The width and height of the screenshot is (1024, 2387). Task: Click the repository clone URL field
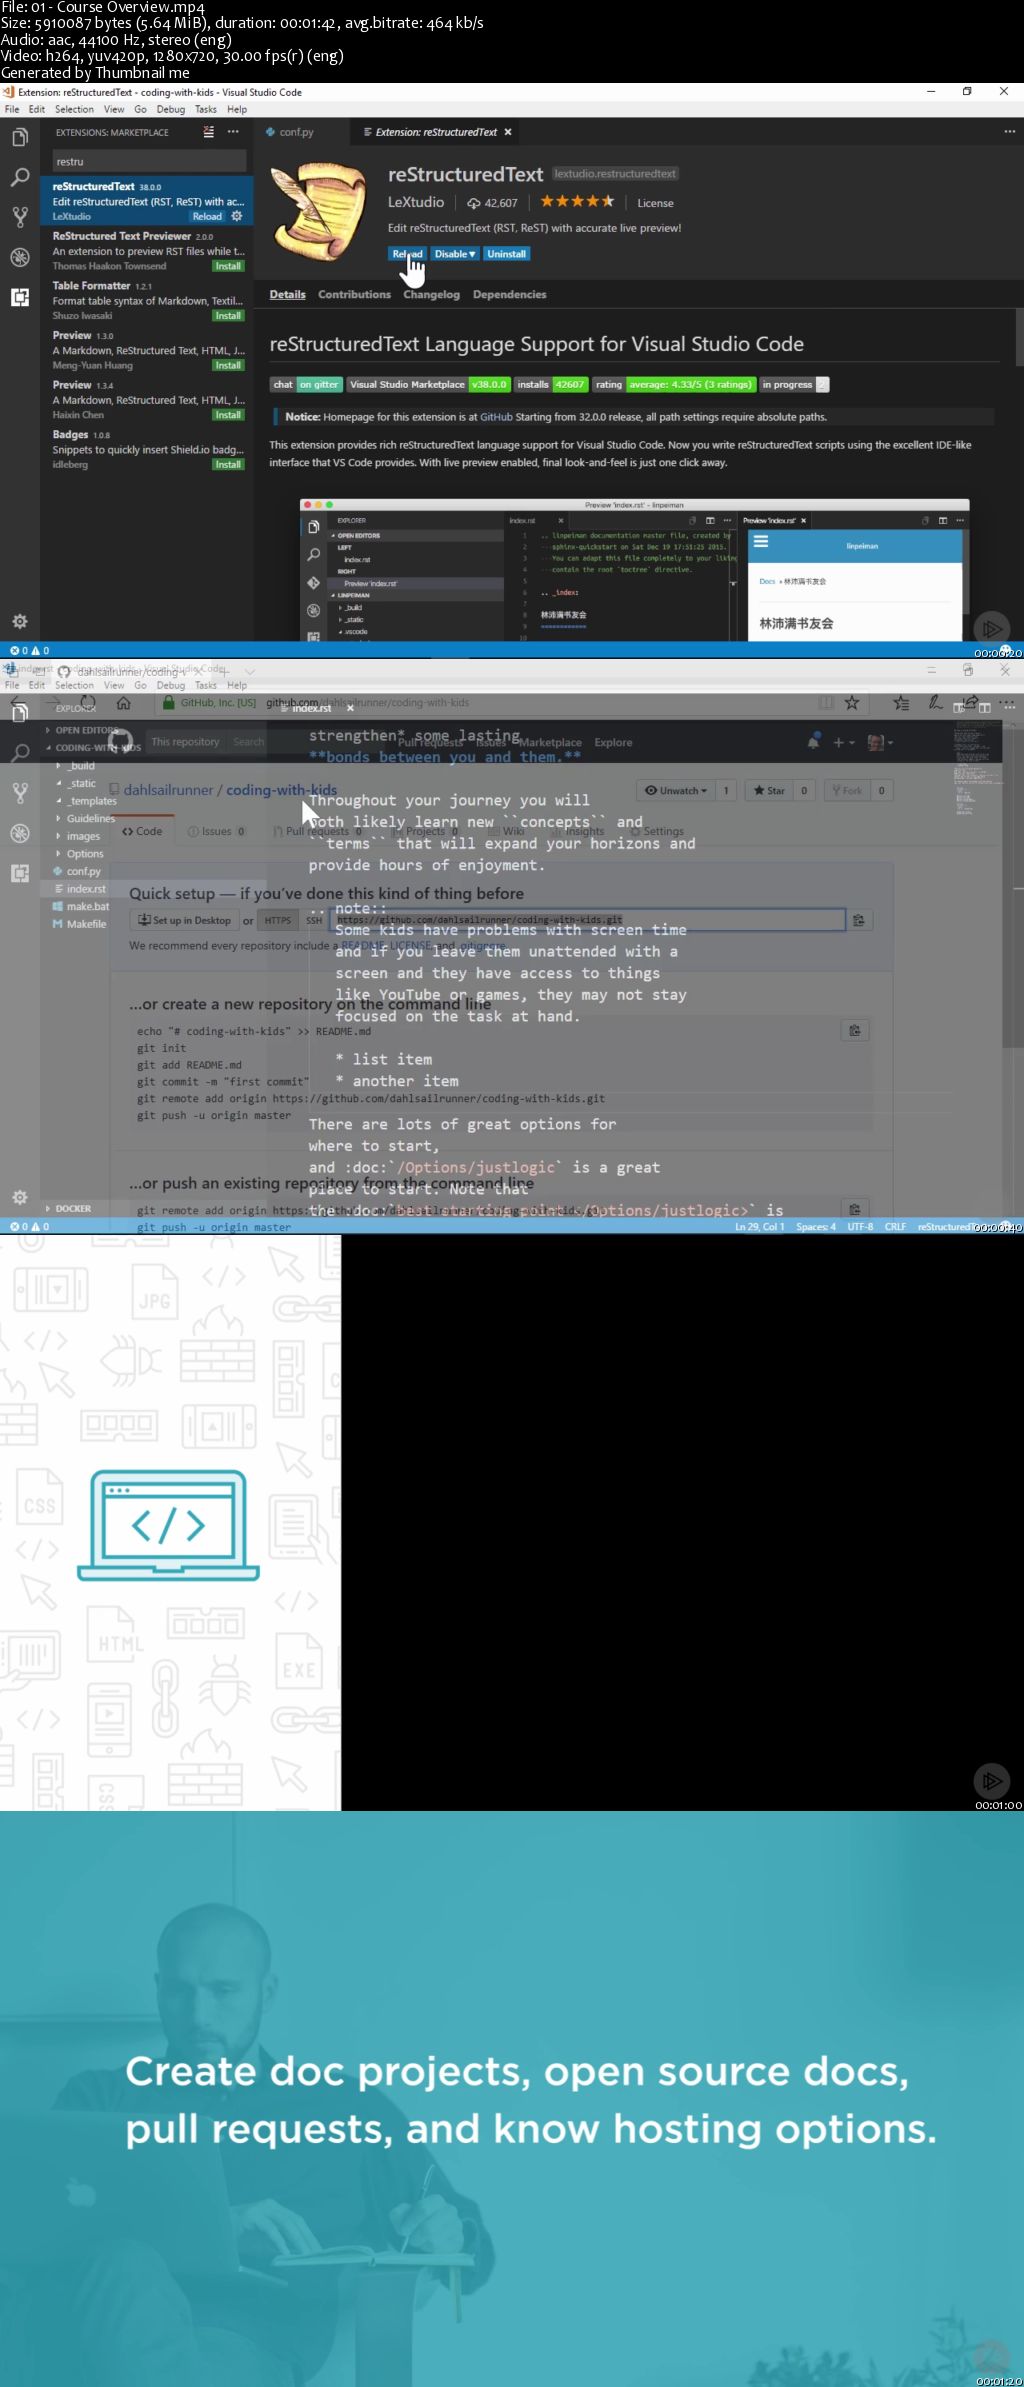point(589,920)
